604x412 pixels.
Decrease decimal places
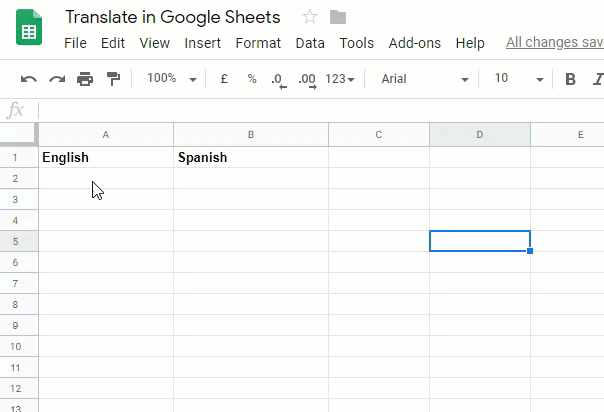pyautogui.click(x=279, y=80)
